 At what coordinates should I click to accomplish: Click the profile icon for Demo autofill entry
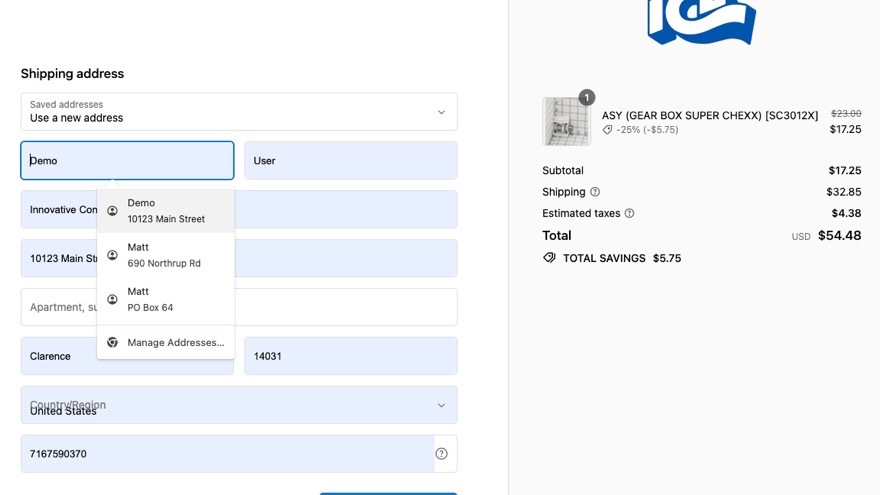[112, 211]
